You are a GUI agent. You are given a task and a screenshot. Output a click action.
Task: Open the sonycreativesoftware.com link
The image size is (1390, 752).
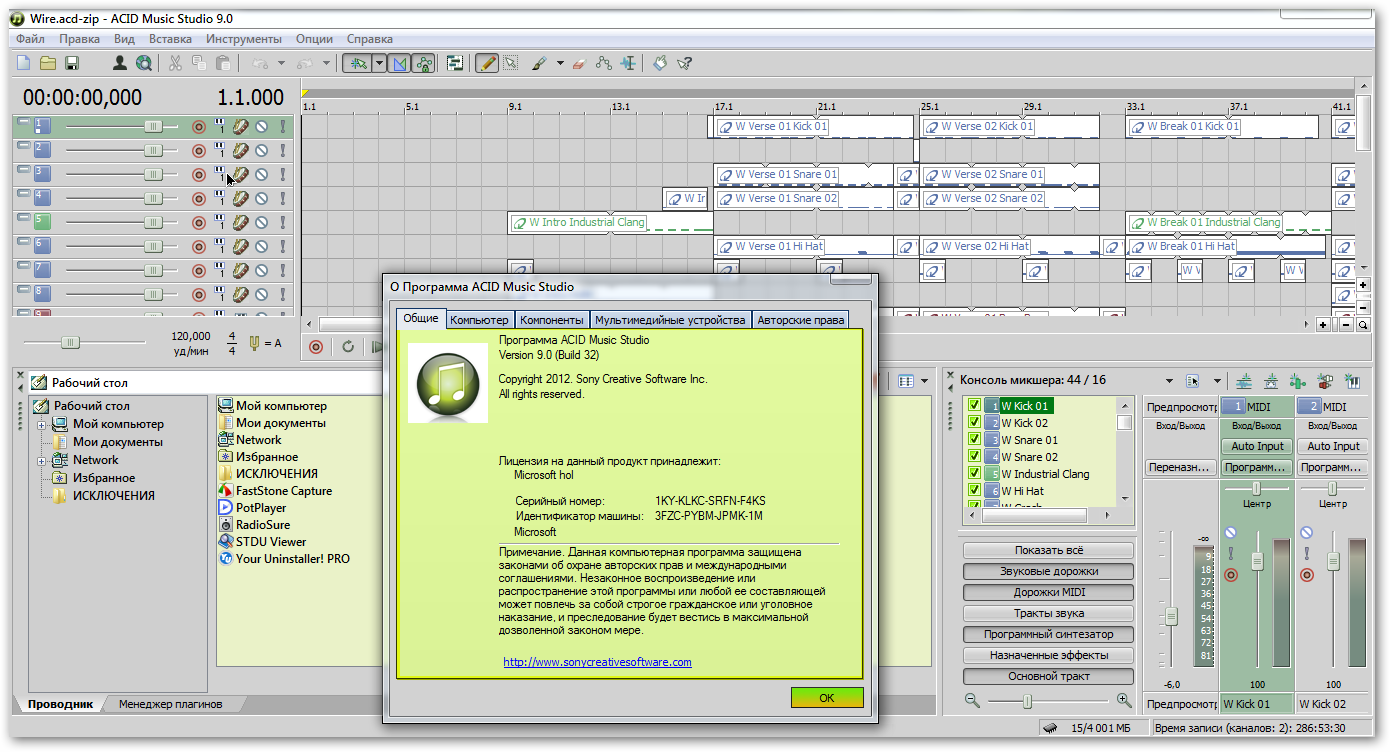(x=597, y=662)
